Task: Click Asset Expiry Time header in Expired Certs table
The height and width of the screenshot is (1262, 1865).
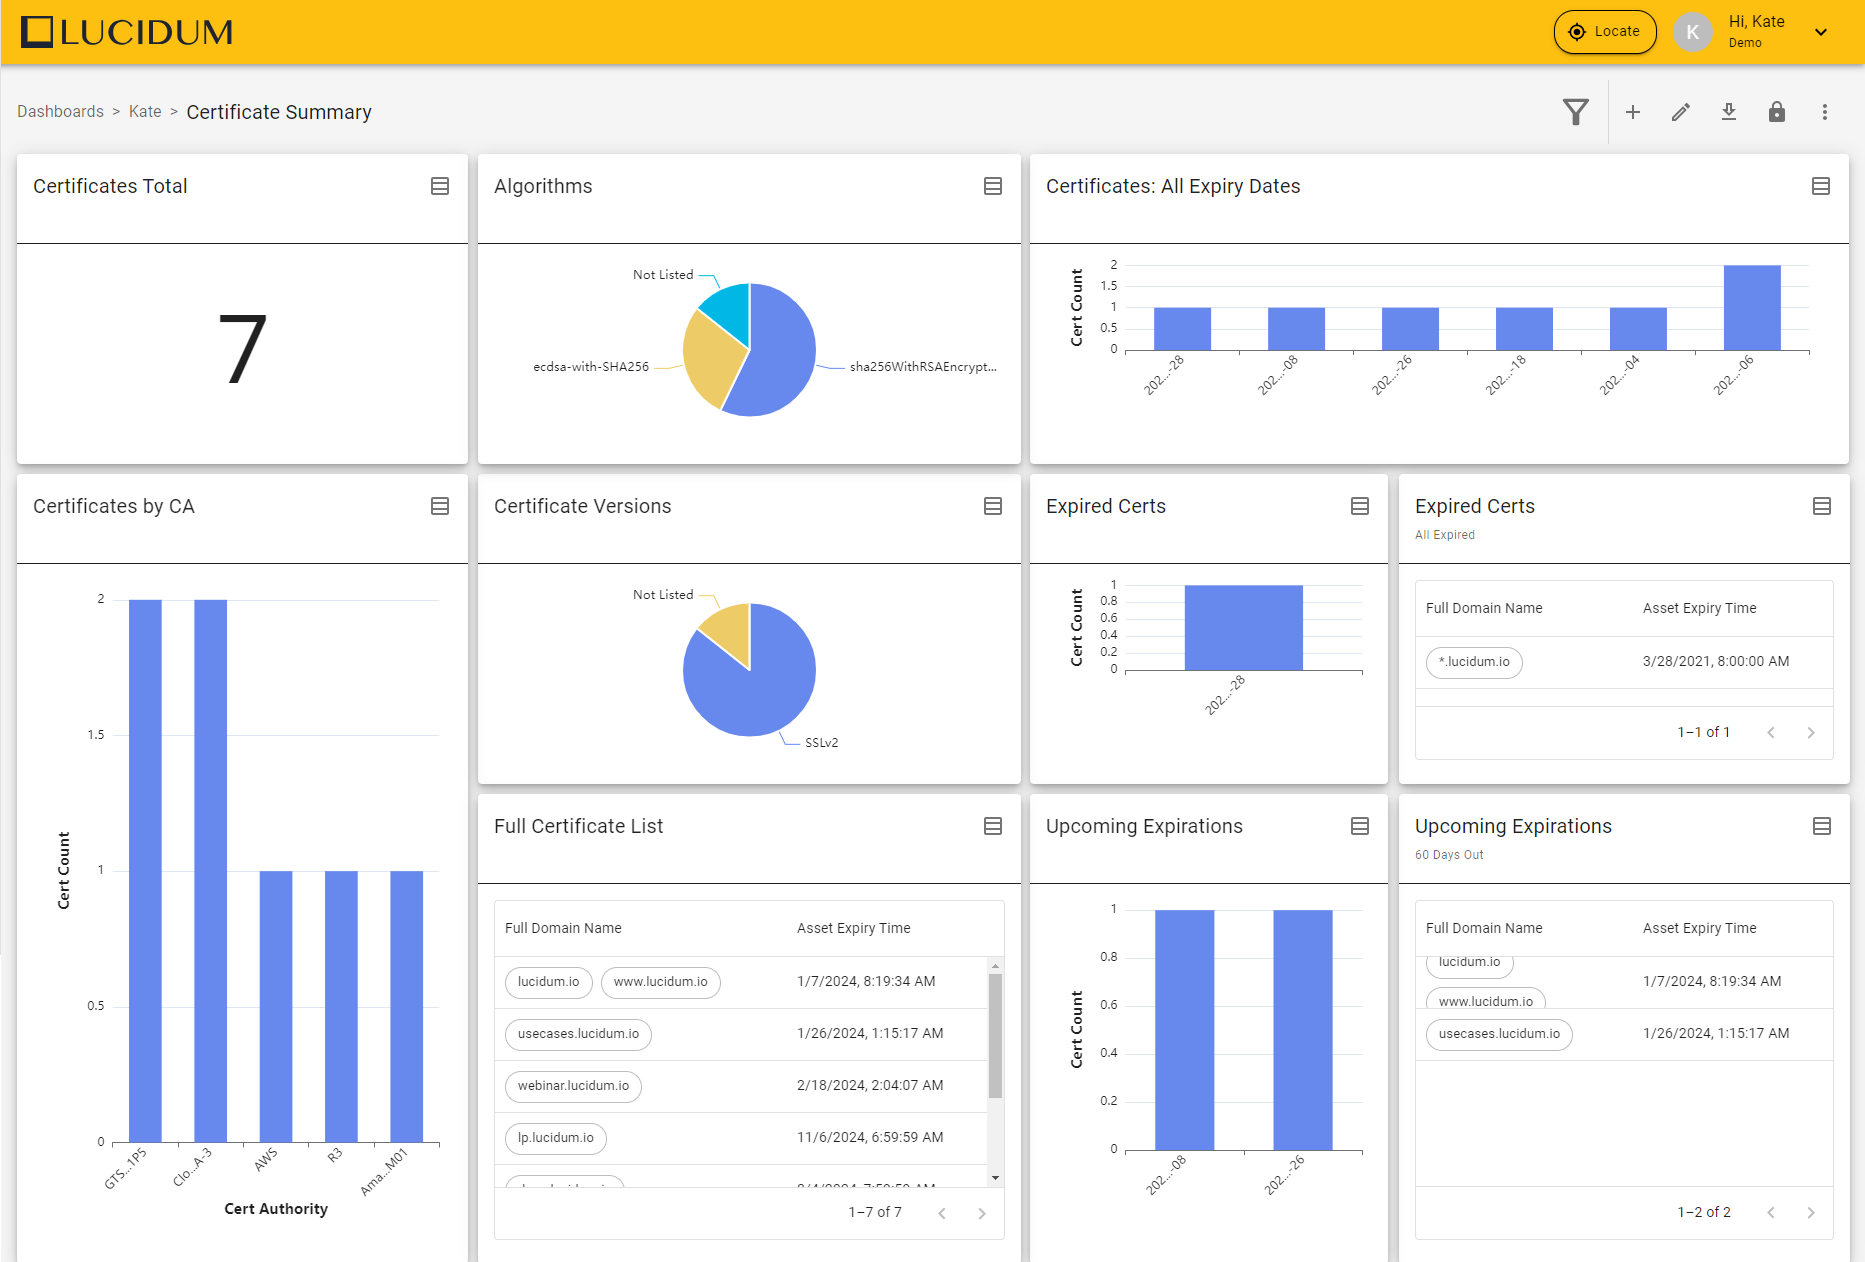Action: 1700,608
